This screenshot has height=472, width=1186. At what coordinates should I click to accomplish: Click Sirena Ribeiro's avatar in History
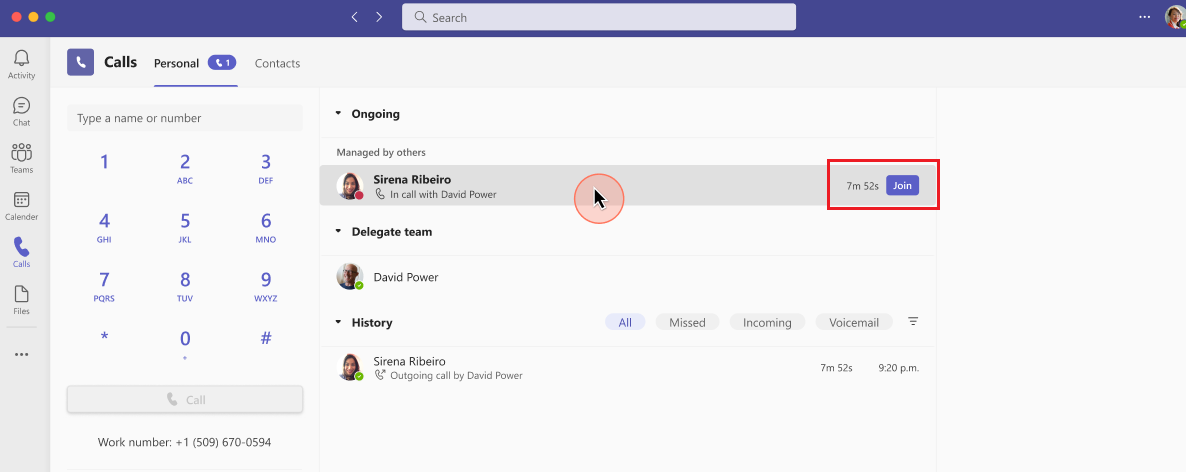point(349,367)
